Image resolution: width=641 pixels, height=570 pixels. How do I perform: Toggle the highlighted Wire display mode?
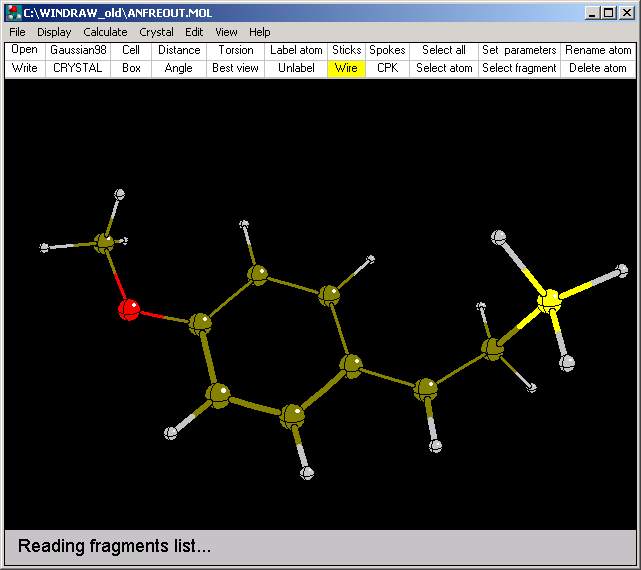346,68
